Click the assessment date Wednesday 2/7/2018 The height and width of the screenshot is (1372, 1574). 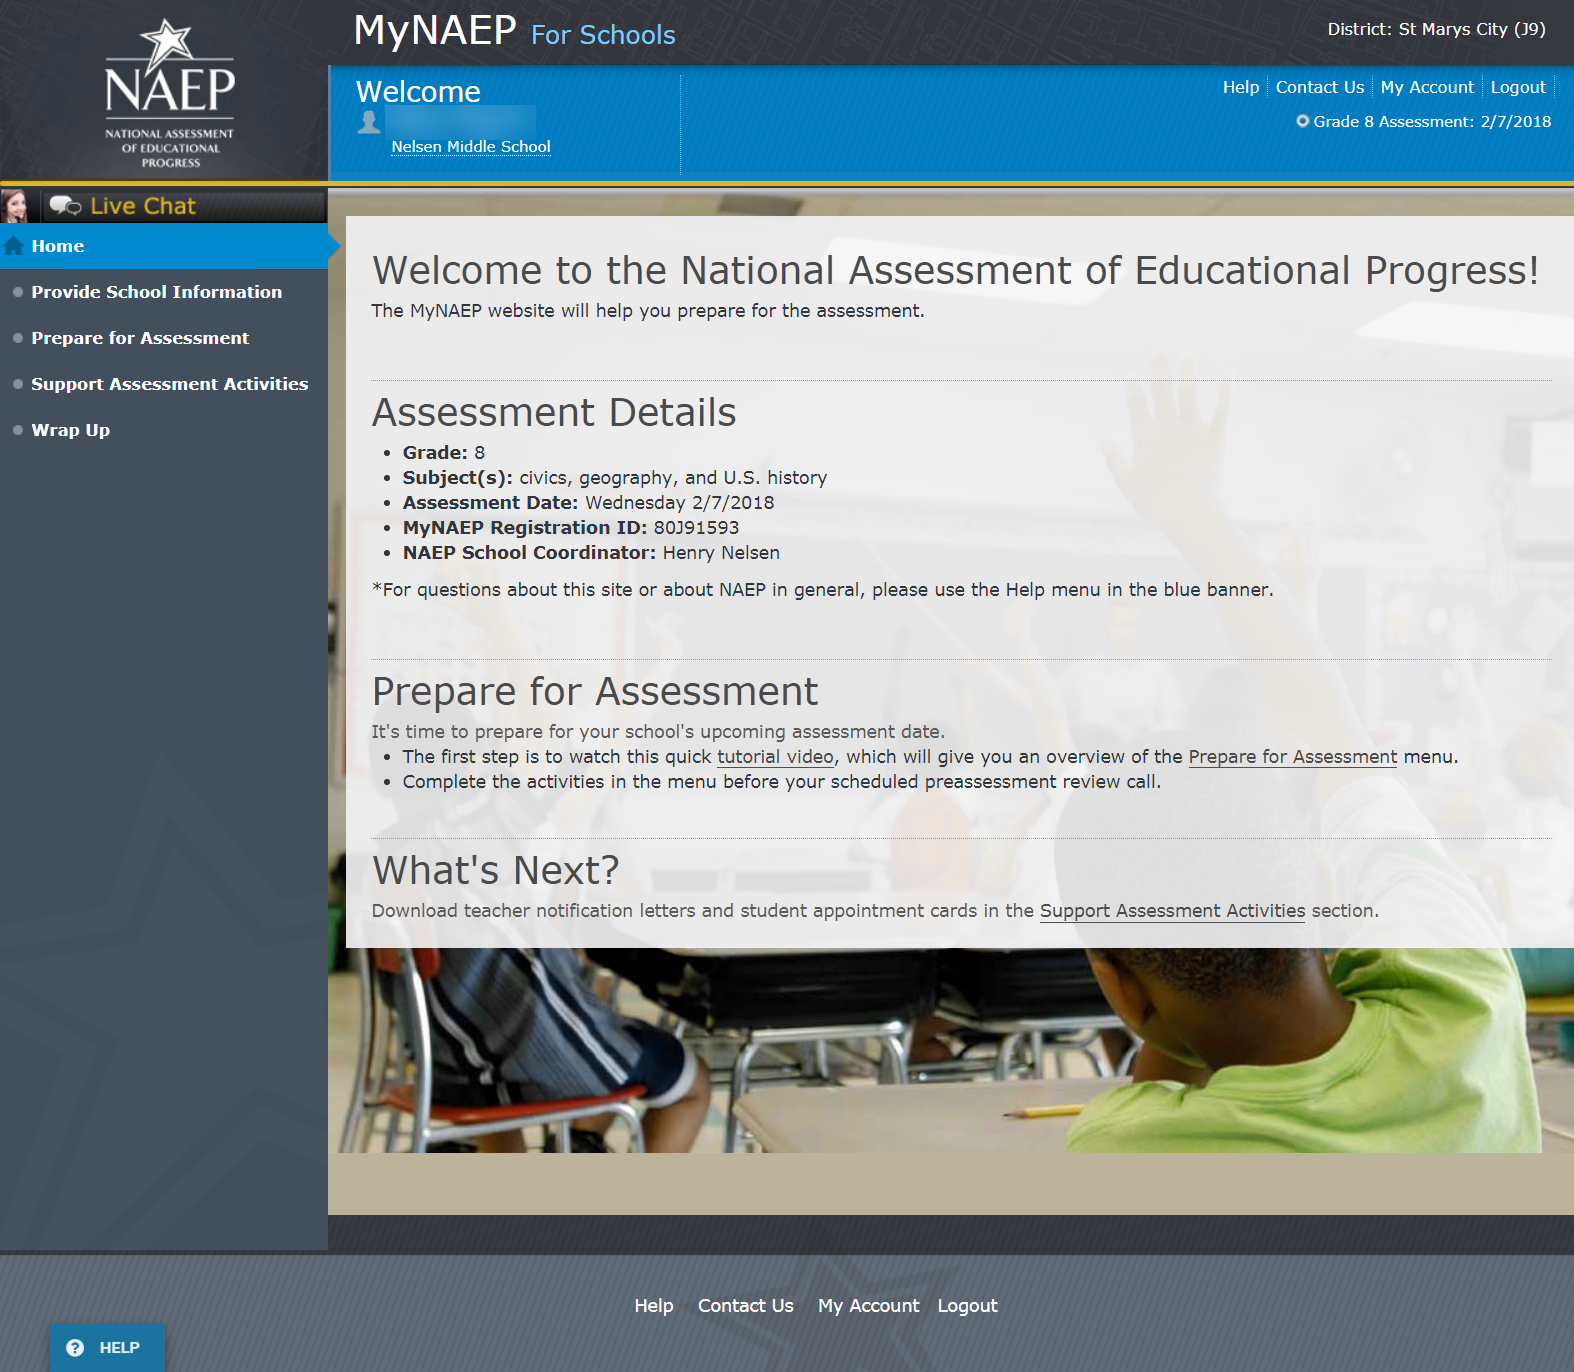679,503
